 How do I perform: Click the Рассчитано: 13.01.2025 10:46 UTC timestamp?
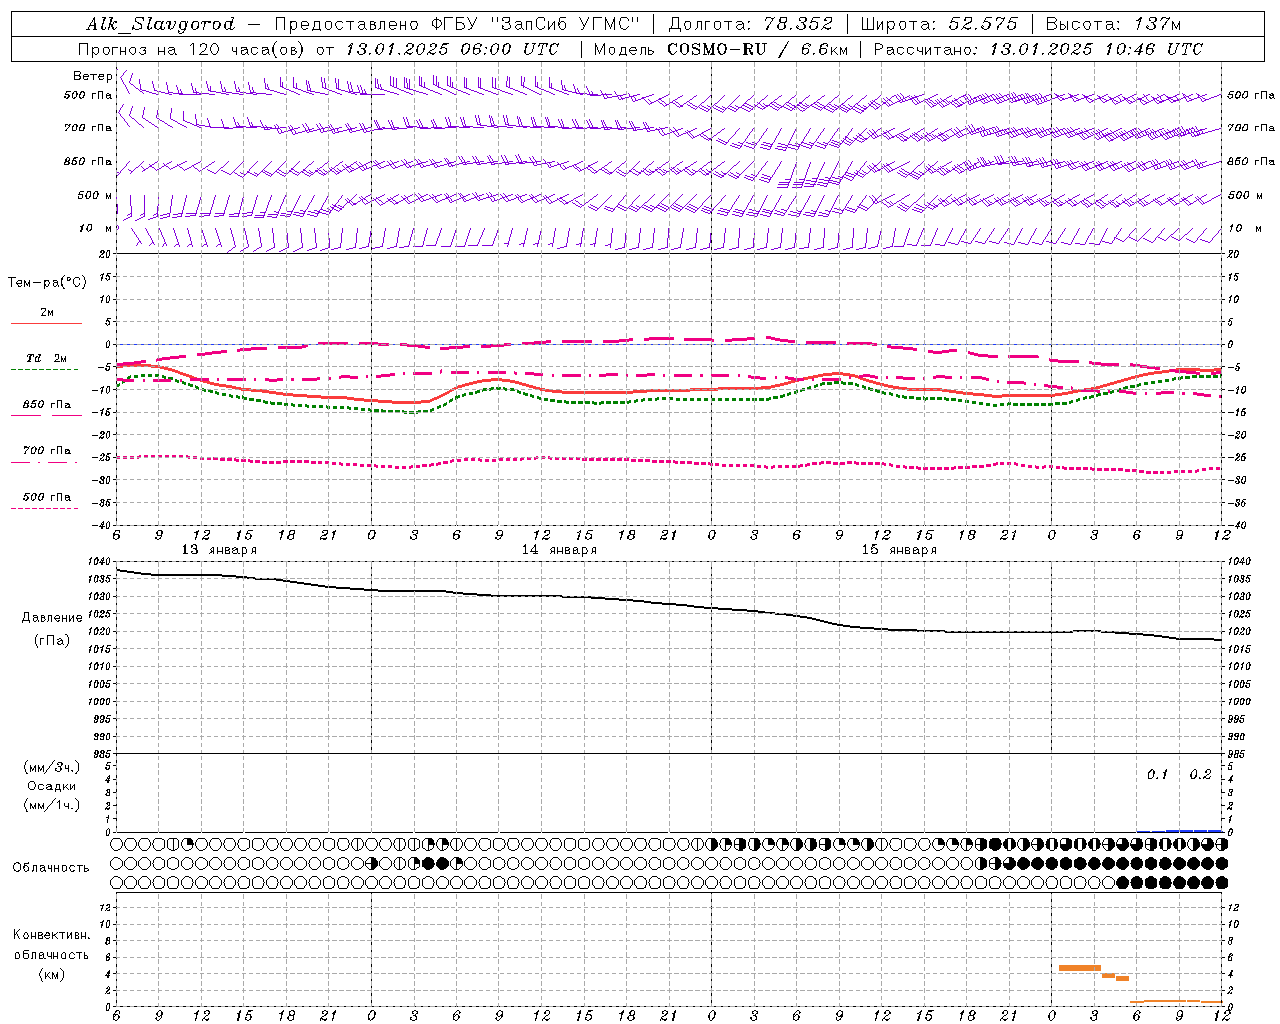click(x=1038, y=49)
